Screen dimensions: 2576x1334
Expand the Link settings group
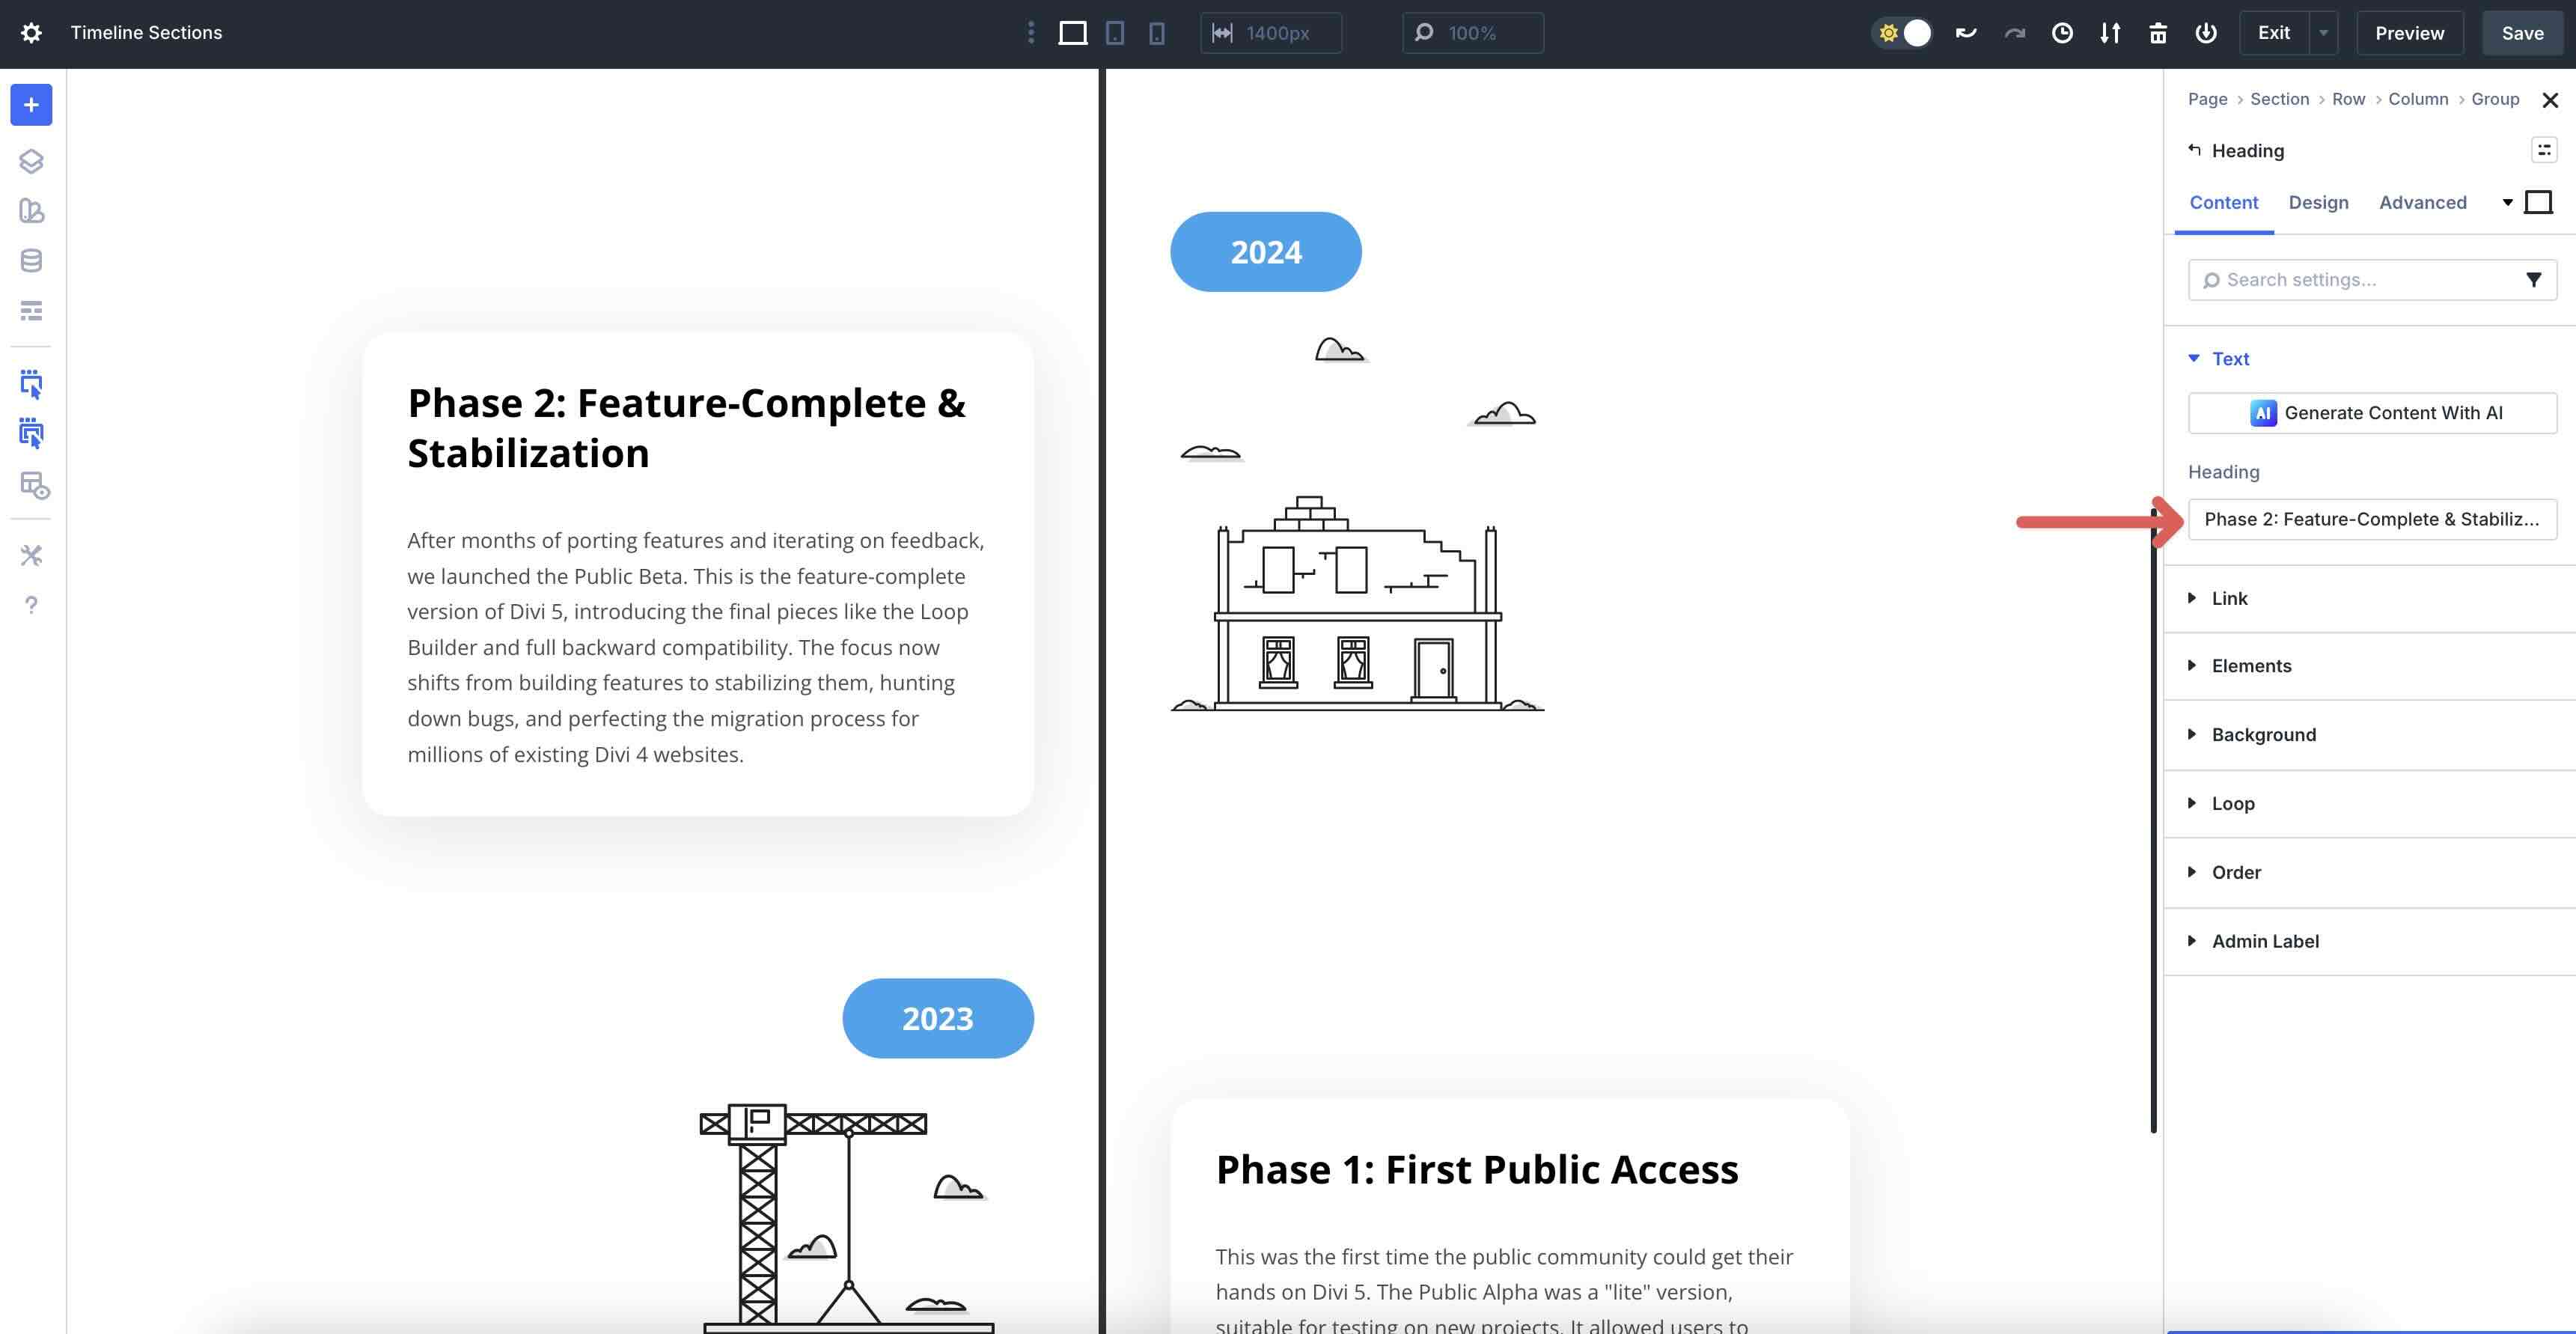pyautogui.click(x=2229, y=598)
